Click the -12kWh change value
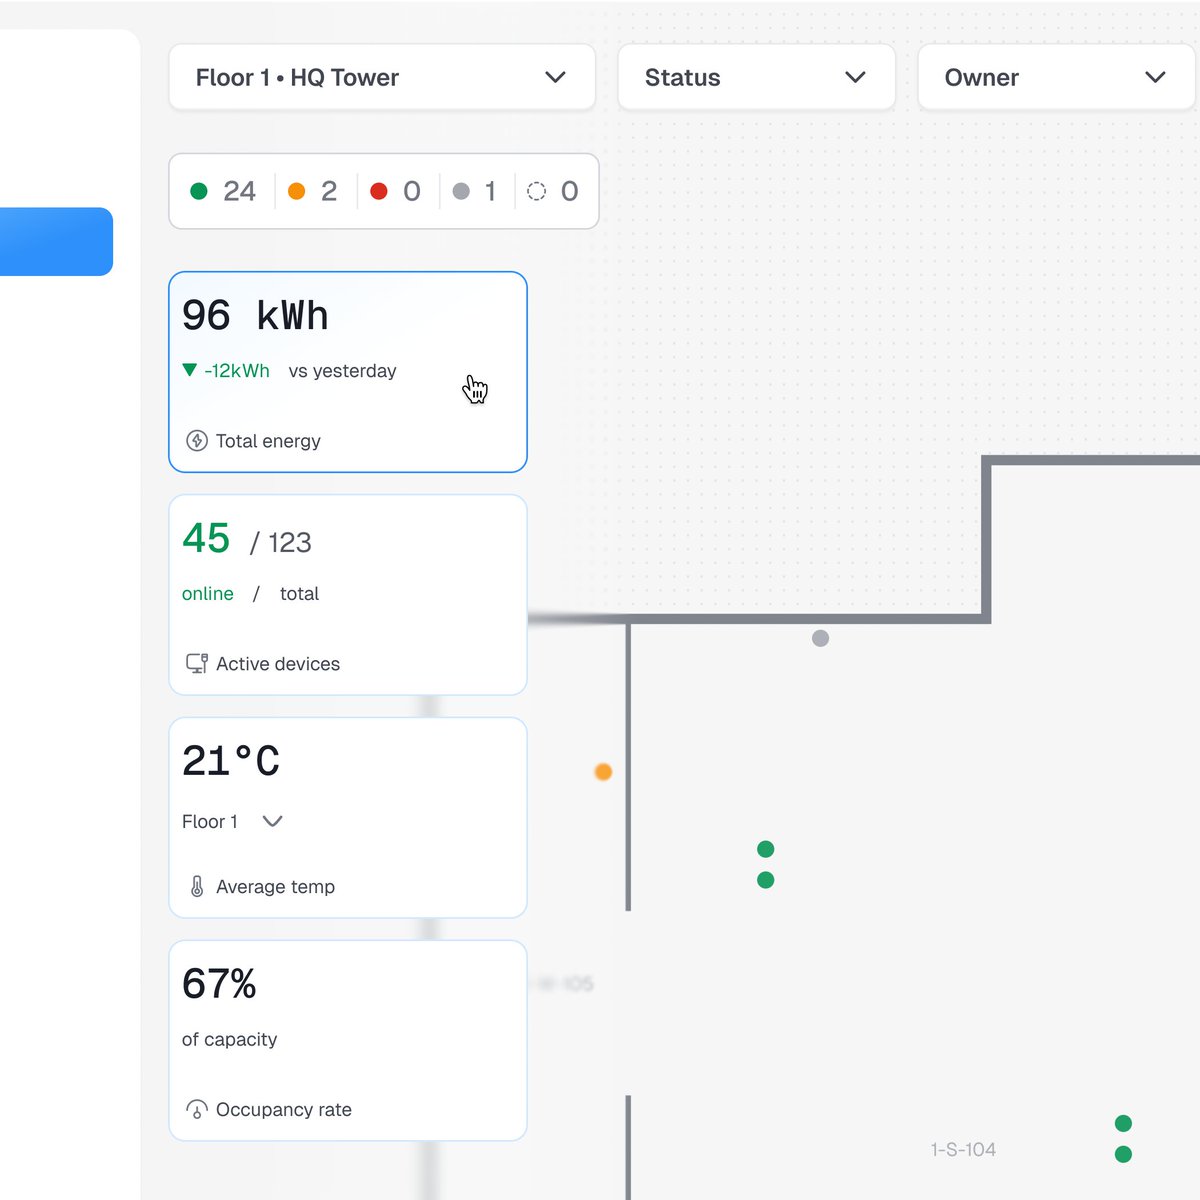The image size is (1200, 1200). pos(237,371)
